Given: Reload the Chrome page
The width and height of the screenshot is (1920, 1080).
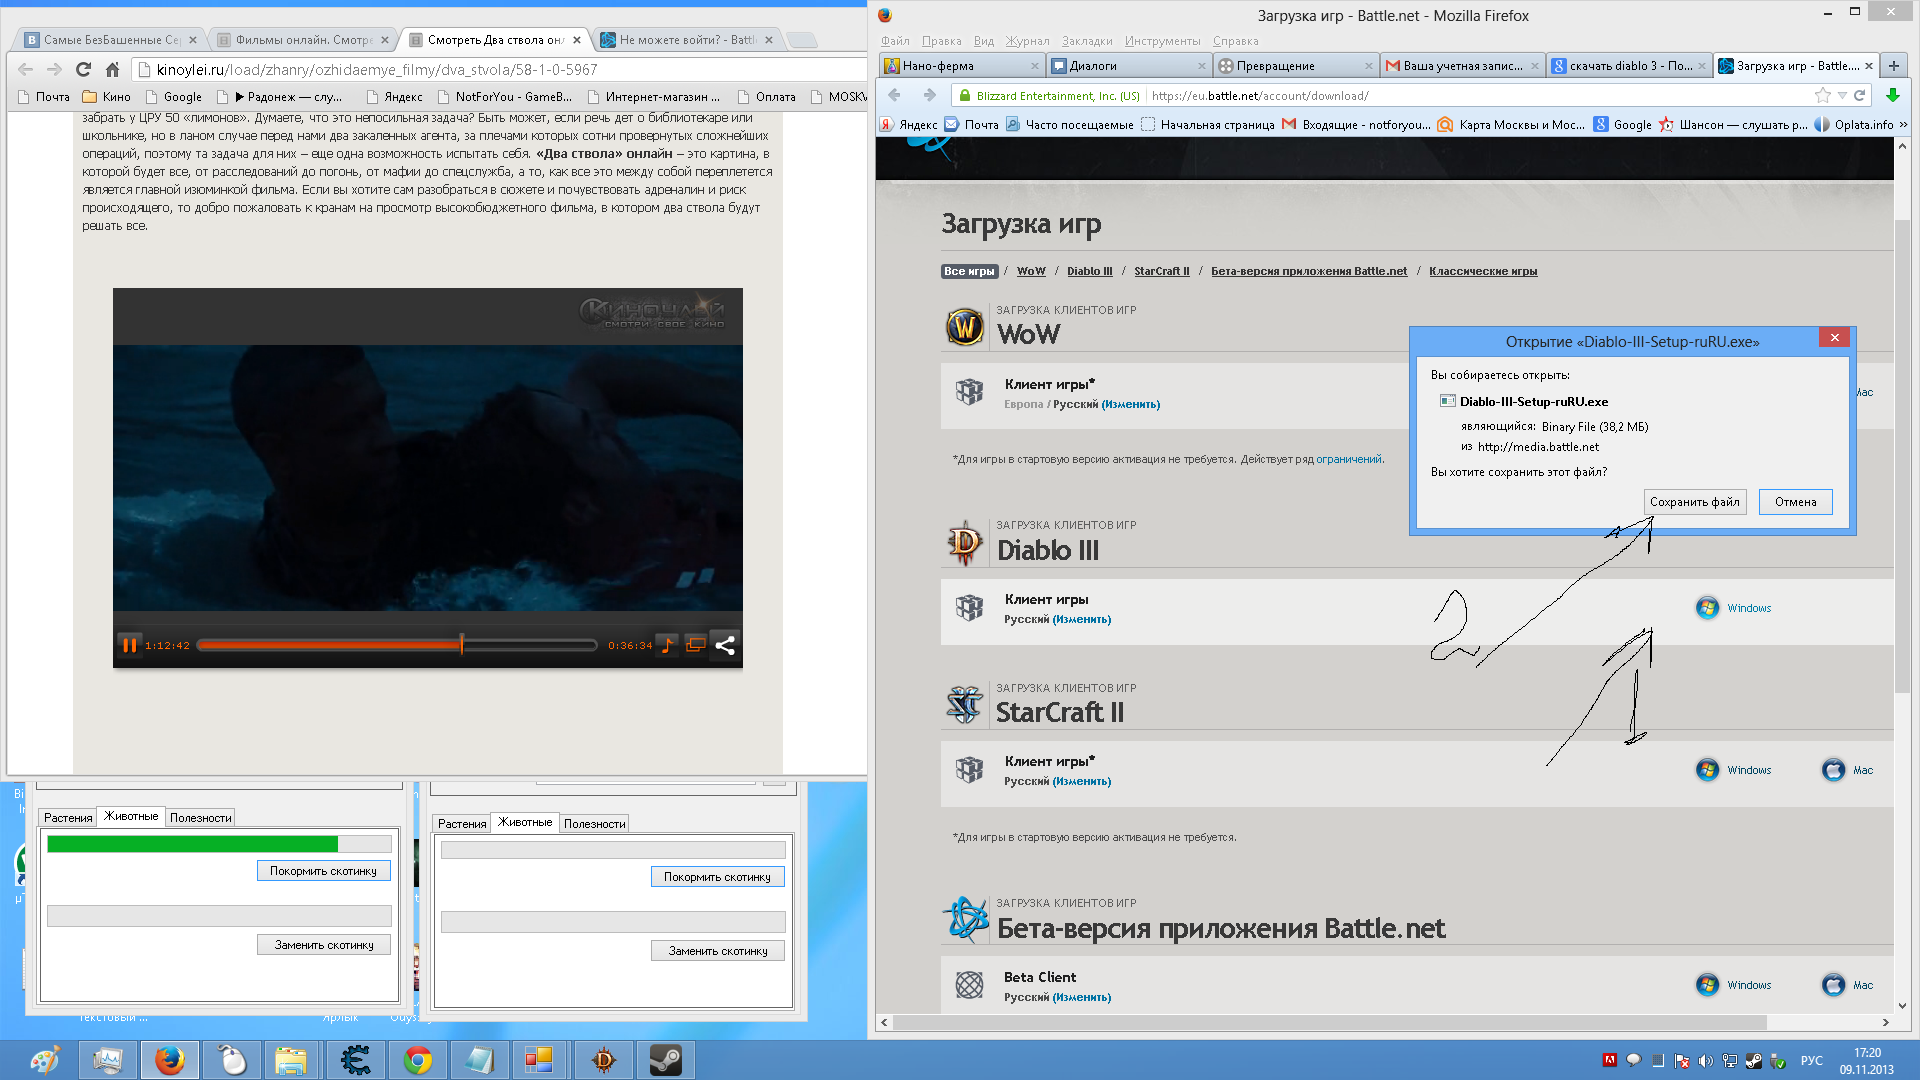Looking at the screenshot, I should click(84, 69).
